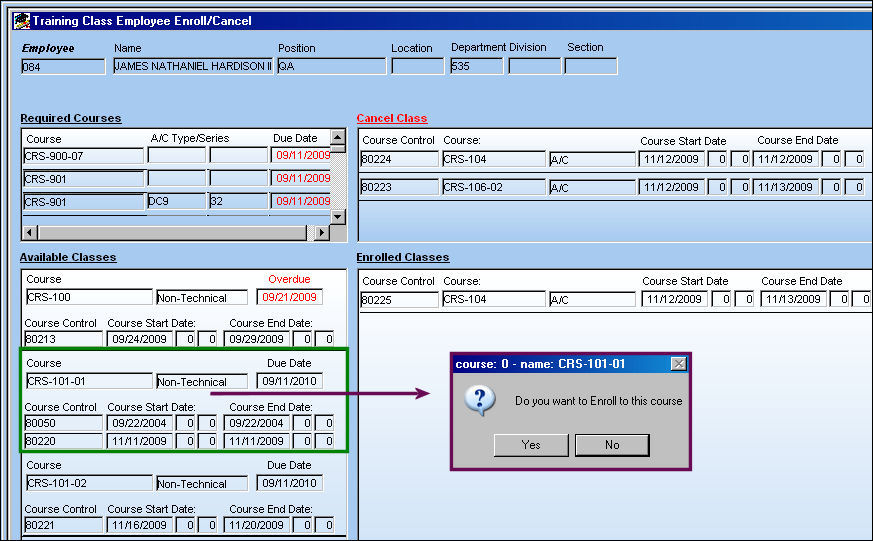Click the Employee number field 084

click(63, 67)
